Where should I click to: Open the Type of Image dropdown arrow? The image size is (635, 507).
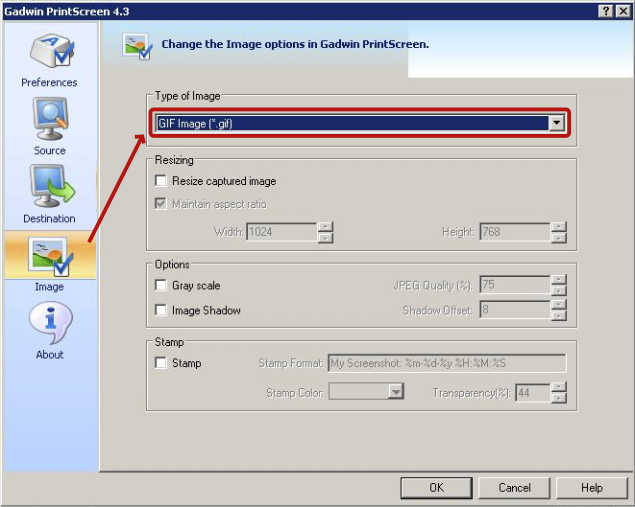[557, 123]
